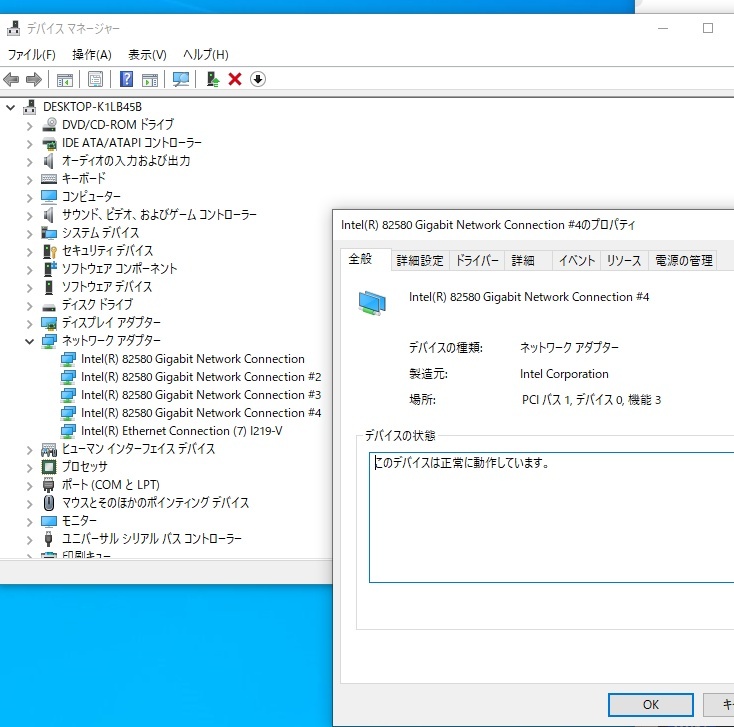Click the モニター icon in tree
Screen dimensions: 734x727
(x=49, y=521)
